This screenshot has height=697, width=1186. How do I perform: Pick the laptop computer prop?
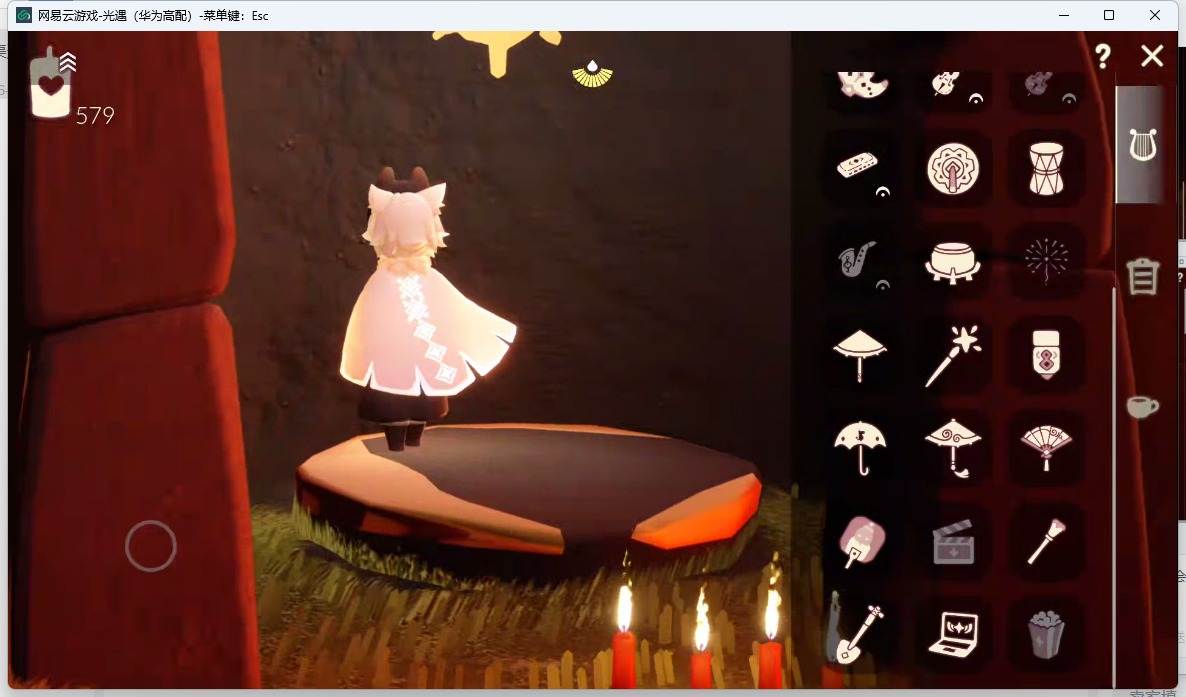(x=953, y=635)
